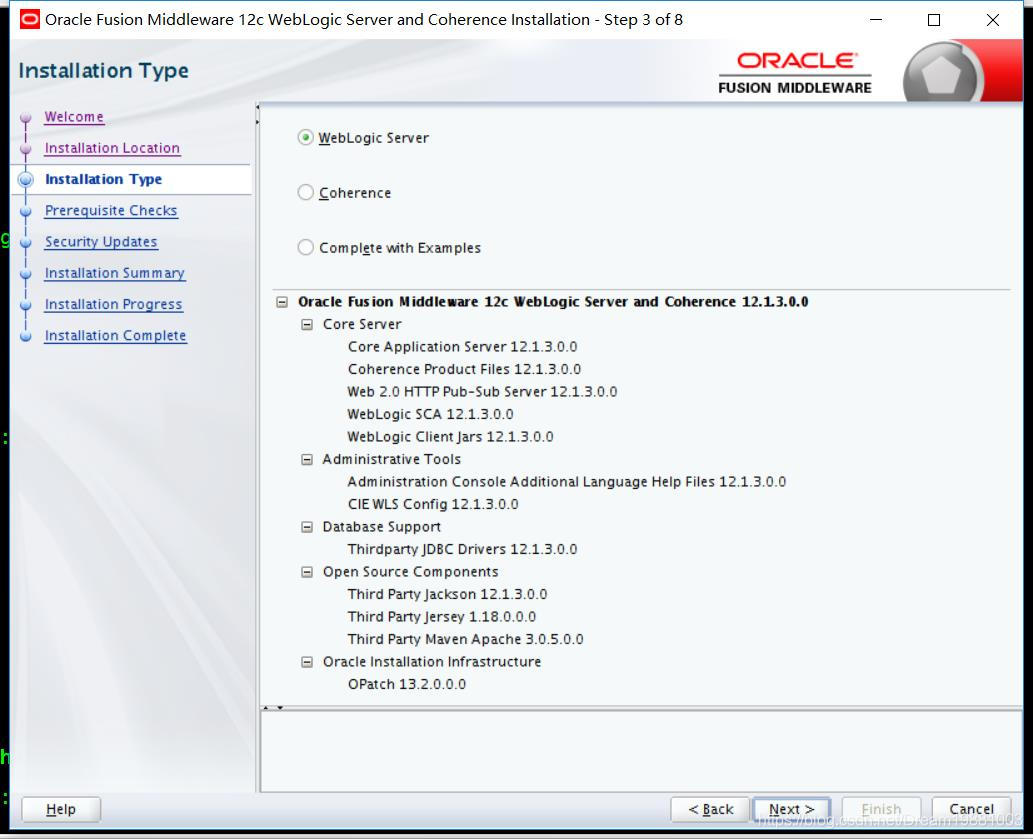Select Complete with Examples radio button

(x=305, y=248)
